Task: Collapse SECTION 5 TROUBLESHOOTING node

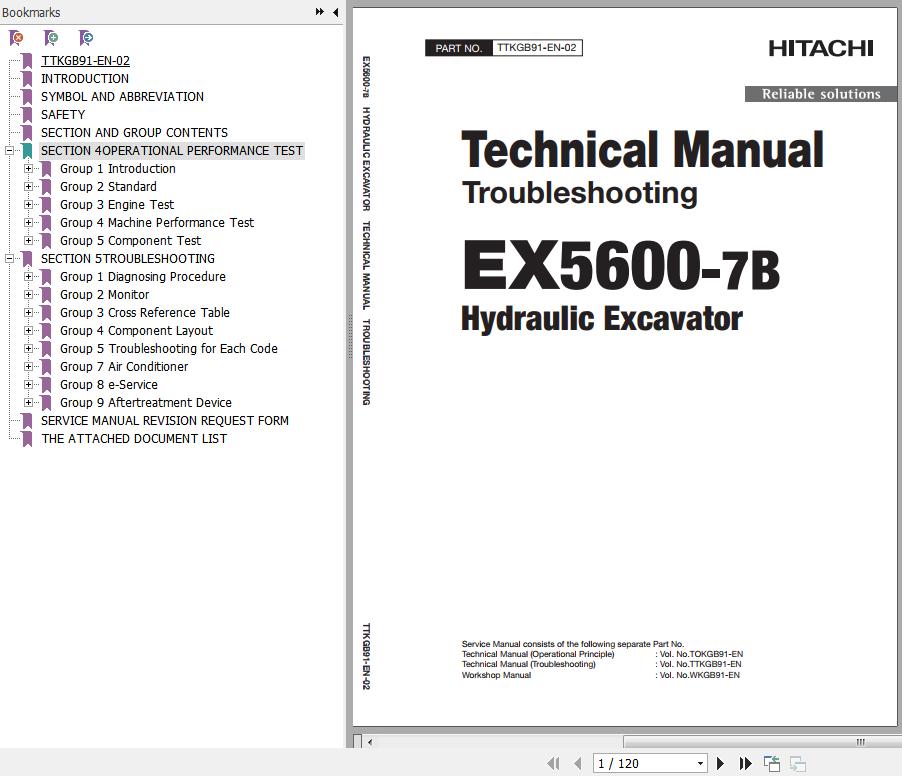Action: [x=10, y=259]
